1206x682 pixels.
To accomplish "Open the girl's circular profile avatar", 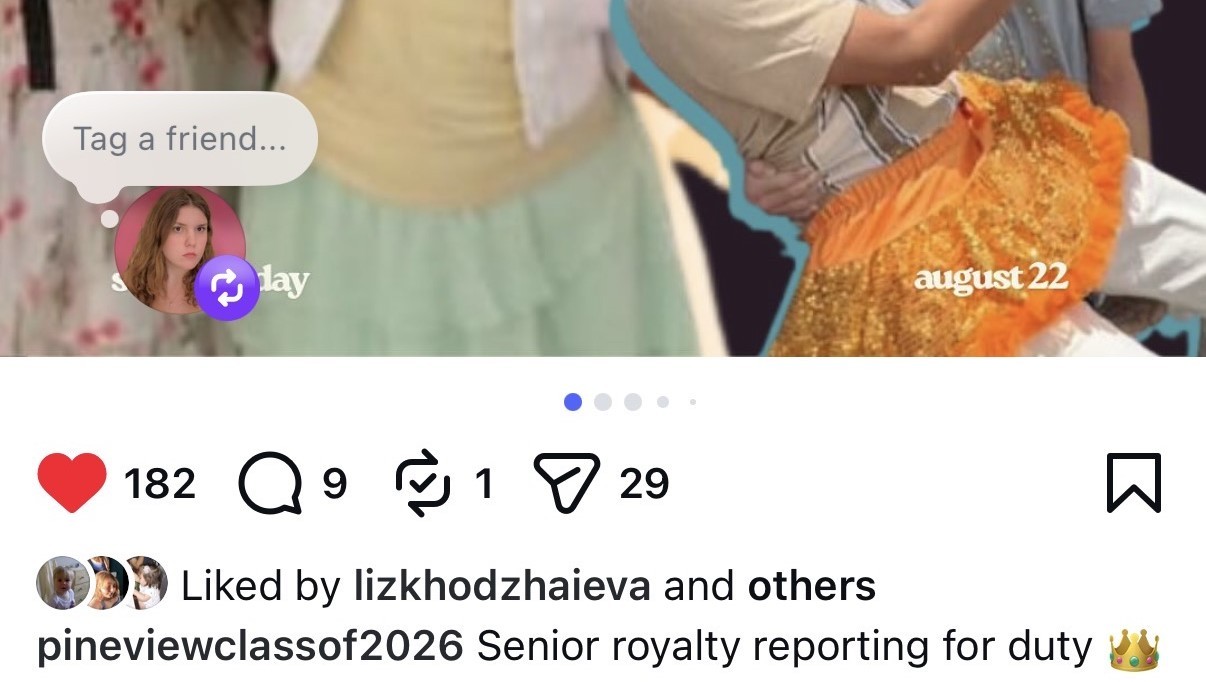I will point(180,250).
